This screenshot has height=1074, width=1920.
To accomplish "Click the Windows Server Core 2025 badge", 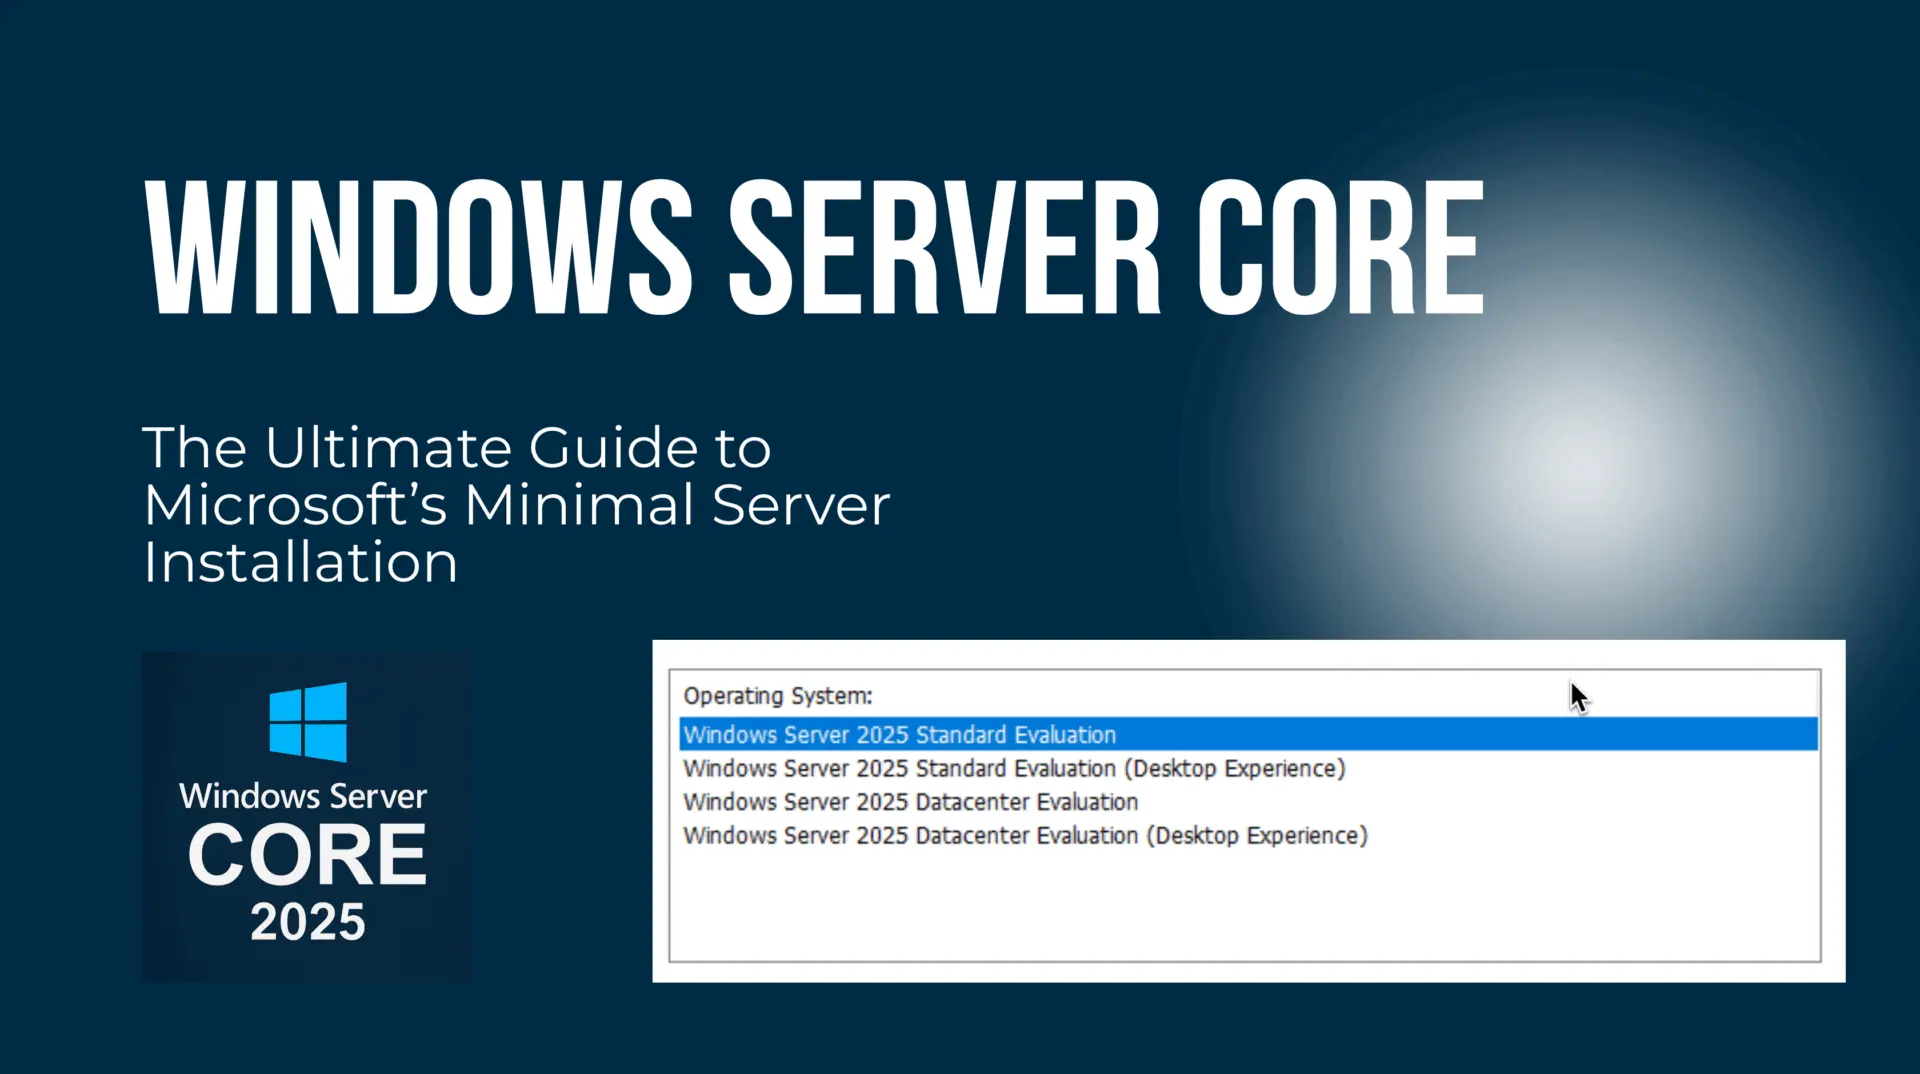I will tap(305, 815).
